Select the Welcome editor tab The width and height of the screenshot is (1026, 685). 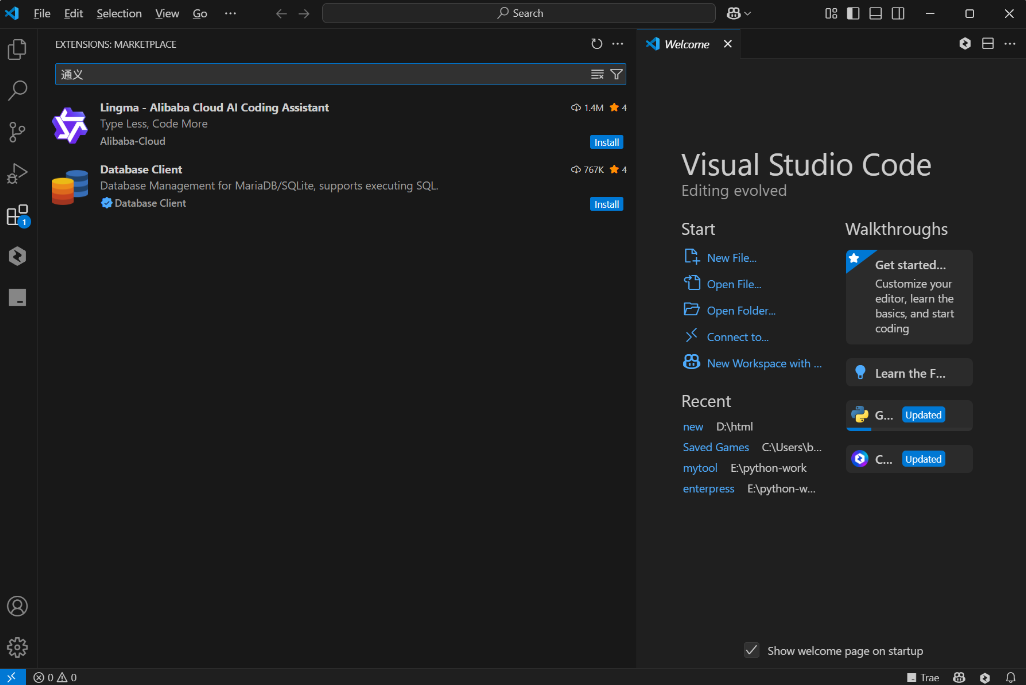pos(686,44)
